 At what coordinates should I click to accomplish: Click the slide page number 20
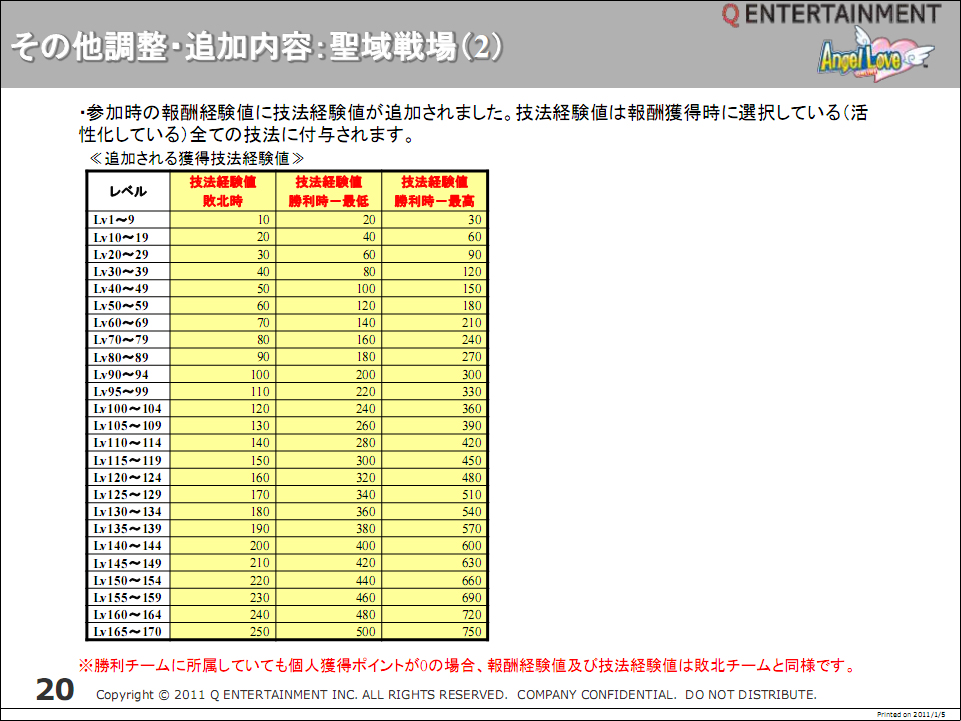[54, 689]
